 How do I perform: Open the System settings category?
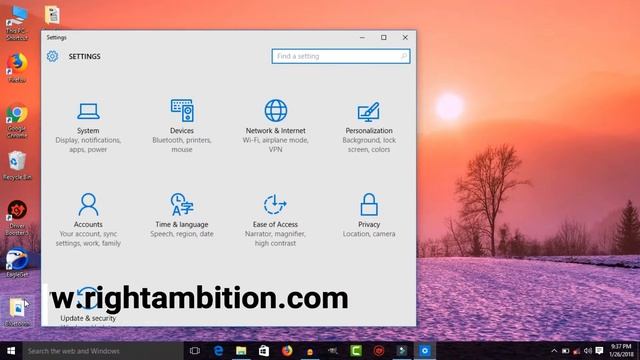coord(88,126)
